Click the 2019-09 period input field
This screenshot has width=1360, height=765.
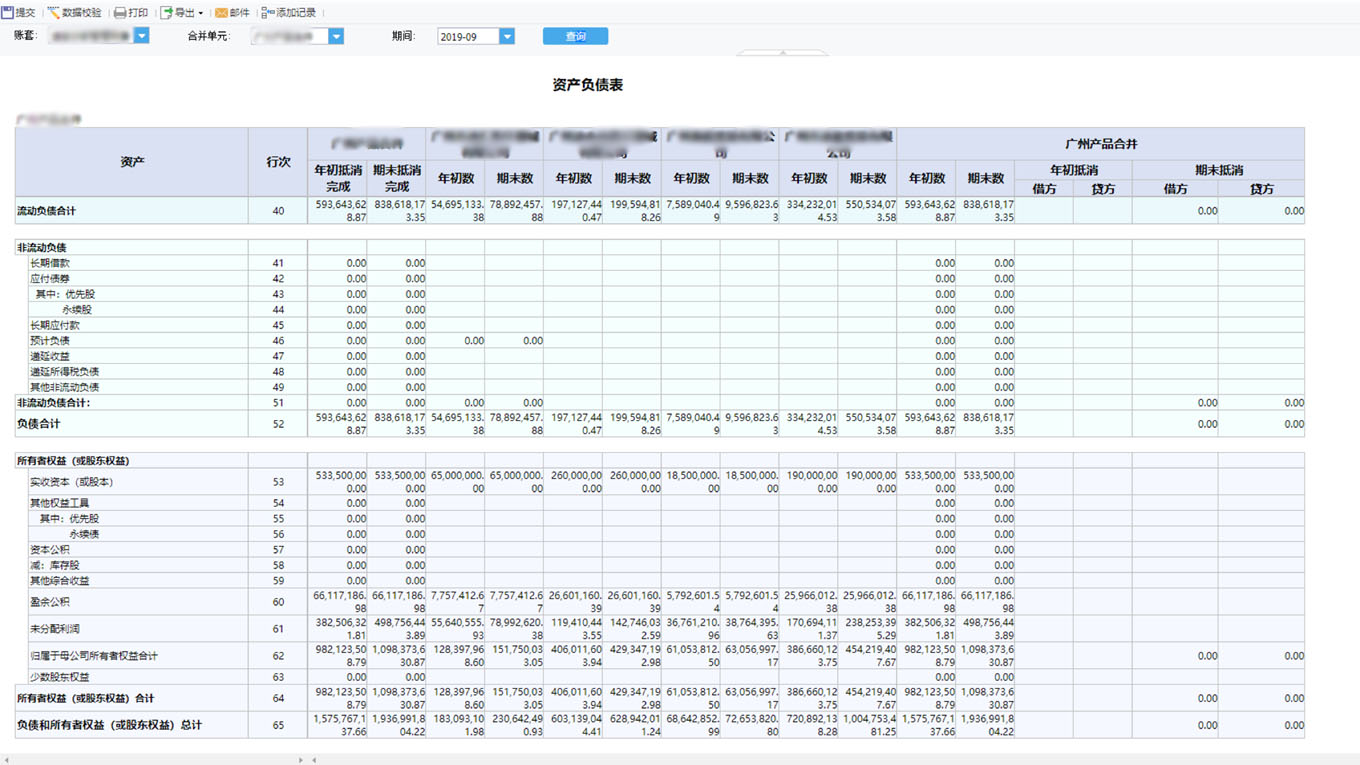coord(469,36)
